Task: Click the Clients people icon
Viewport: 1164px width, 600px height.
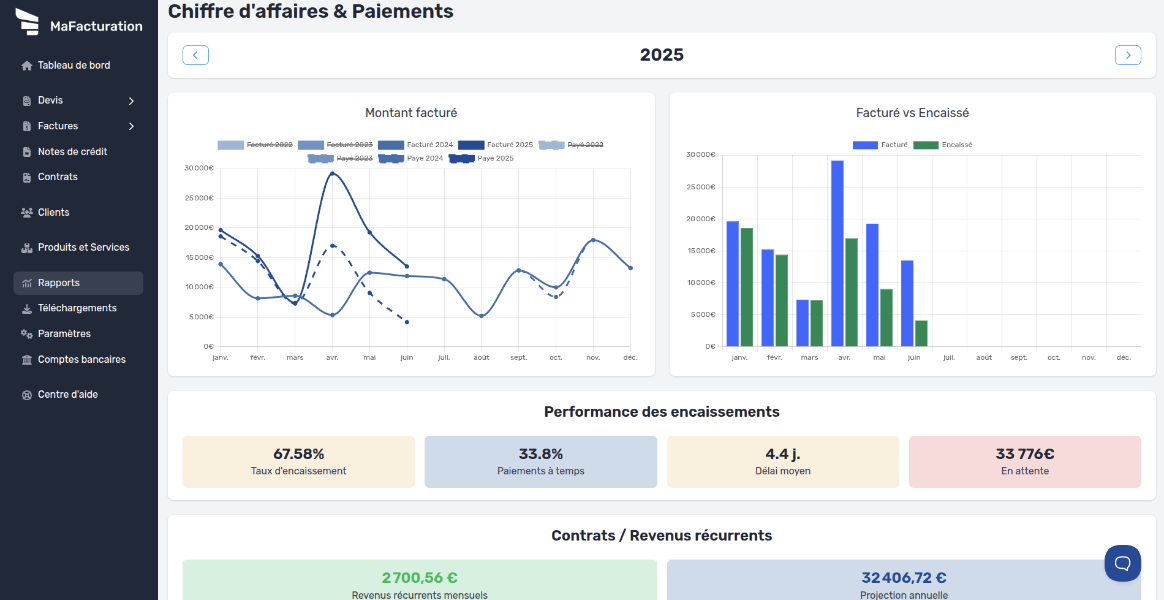Action: tap(27, 213)
